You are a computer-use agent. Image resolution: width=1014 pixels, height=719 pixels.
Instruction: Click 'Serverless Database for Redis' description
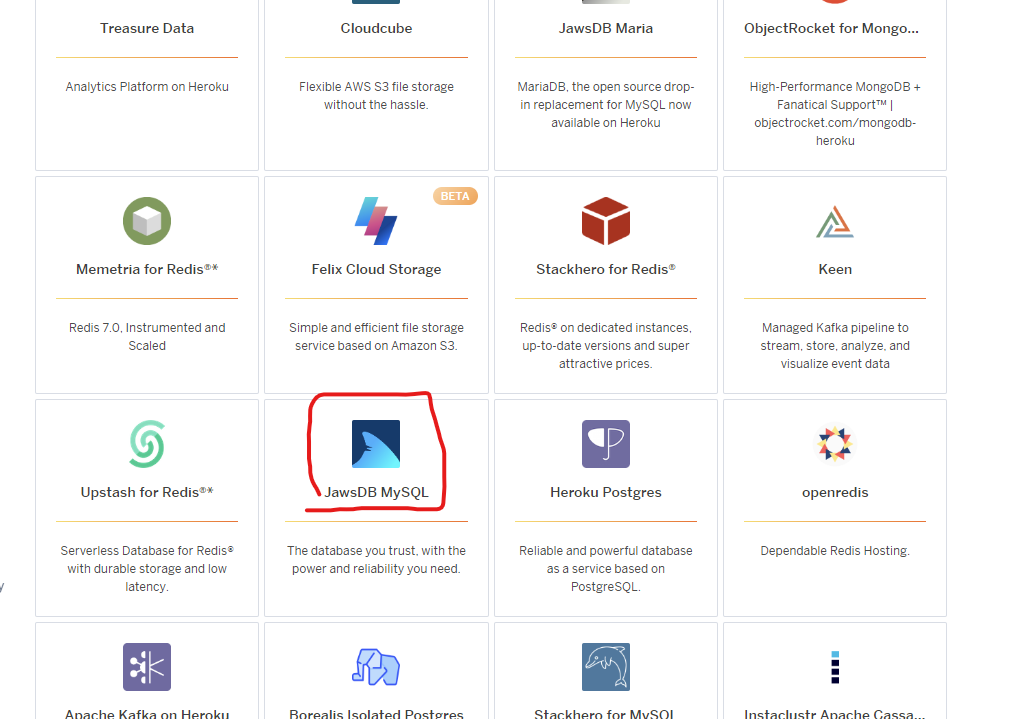pos(147,568)
